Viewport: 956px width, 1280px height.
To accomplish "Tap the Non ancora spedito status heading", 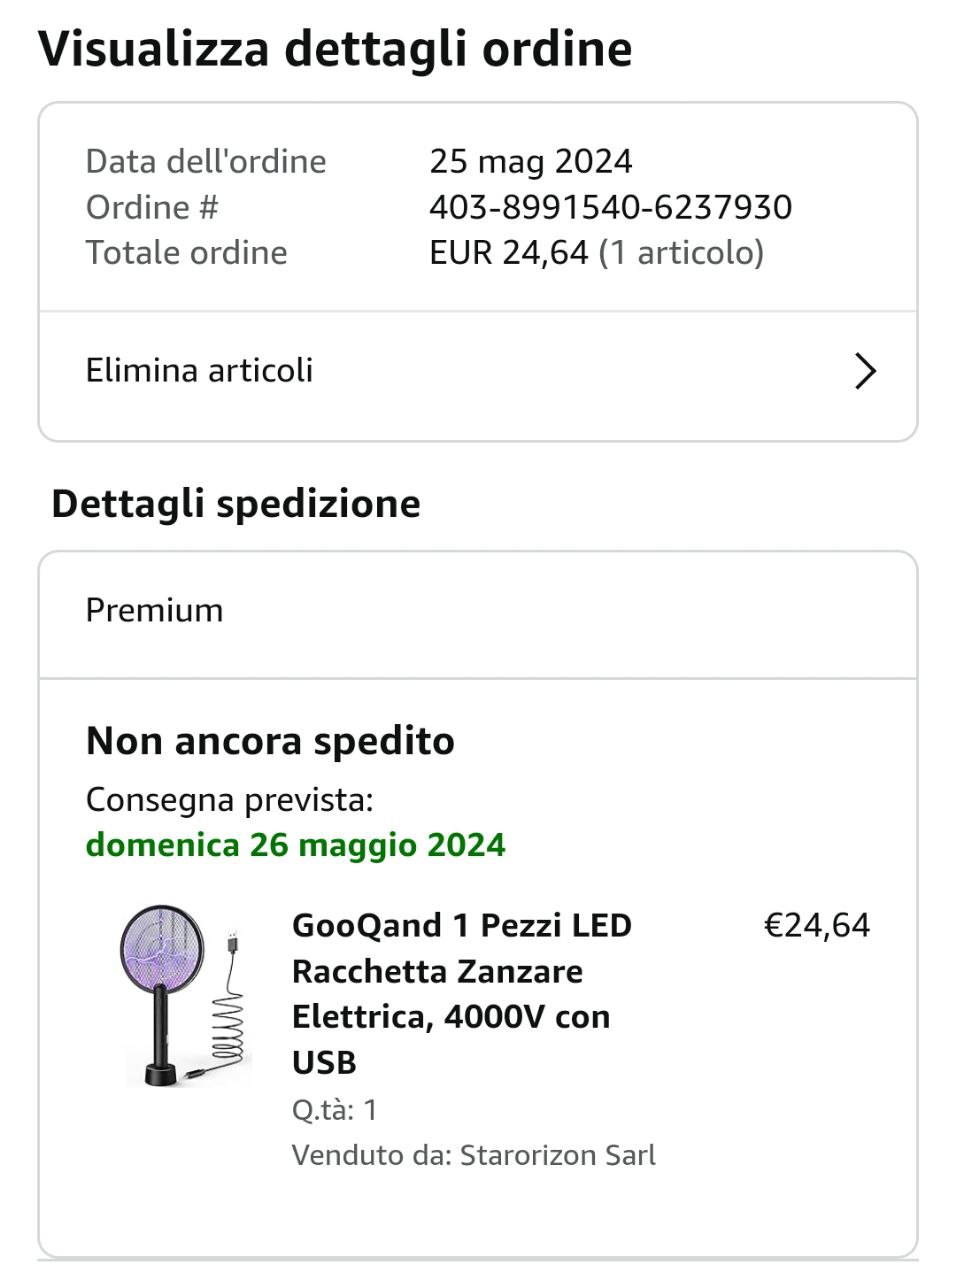I will coord(270,741).
